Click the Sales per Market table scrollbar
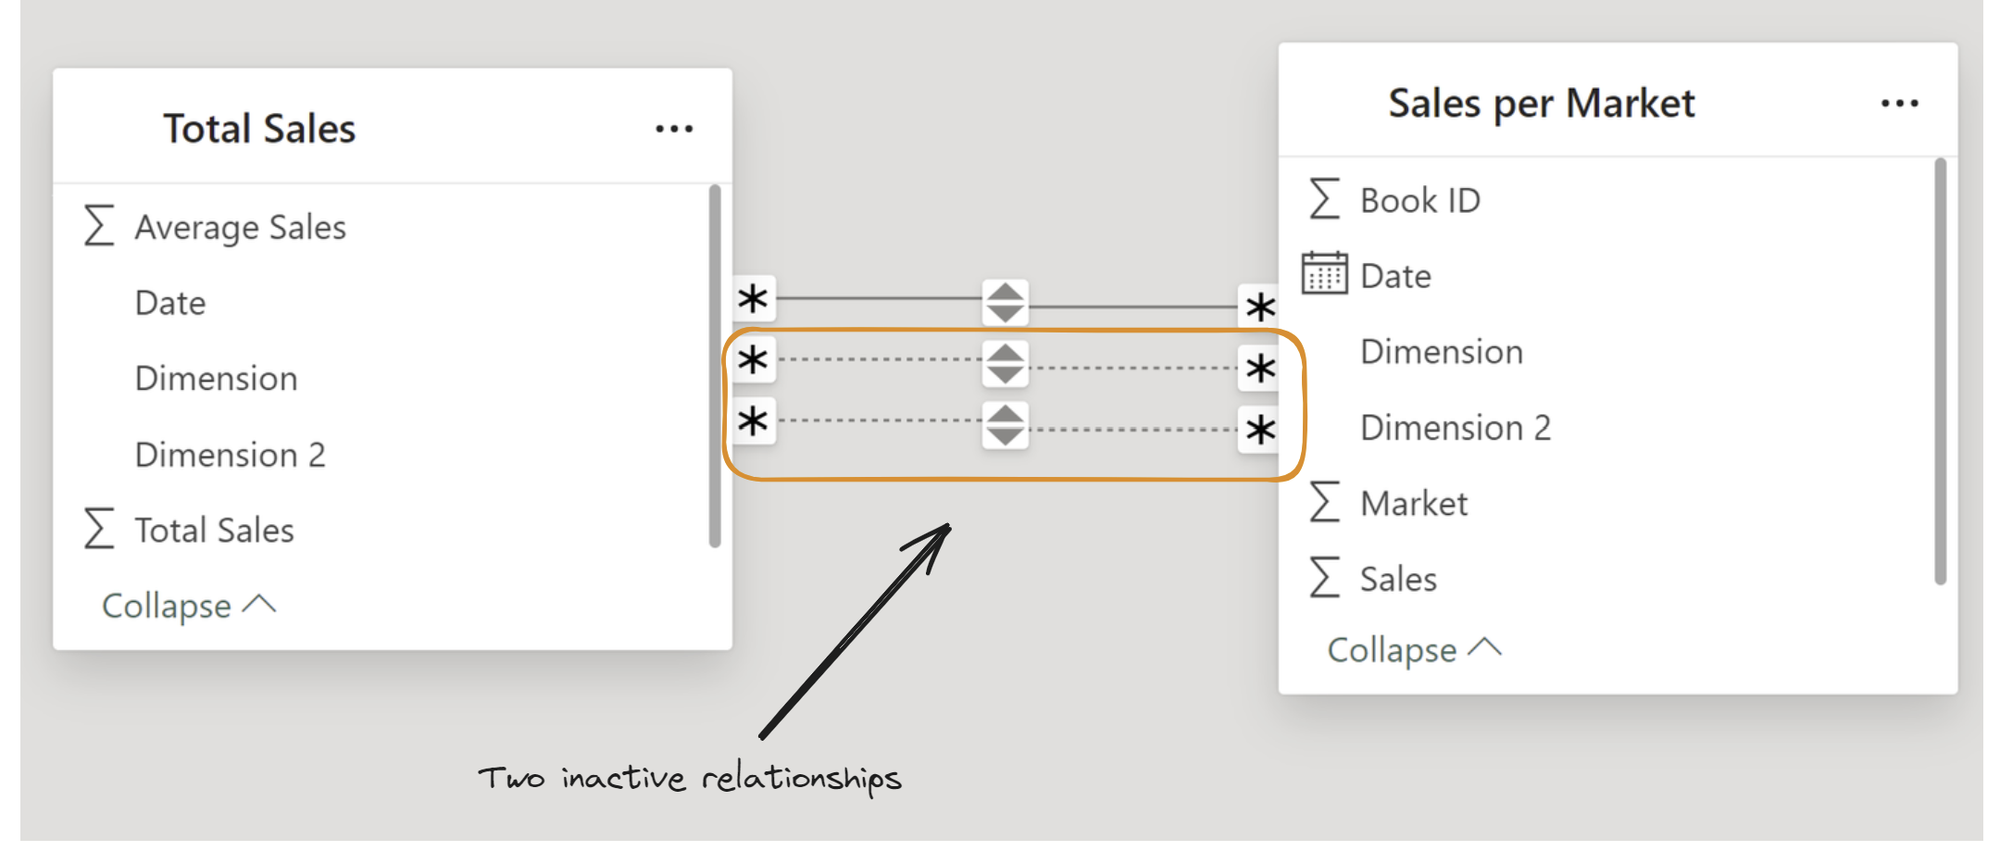 tap(1940, 370)
